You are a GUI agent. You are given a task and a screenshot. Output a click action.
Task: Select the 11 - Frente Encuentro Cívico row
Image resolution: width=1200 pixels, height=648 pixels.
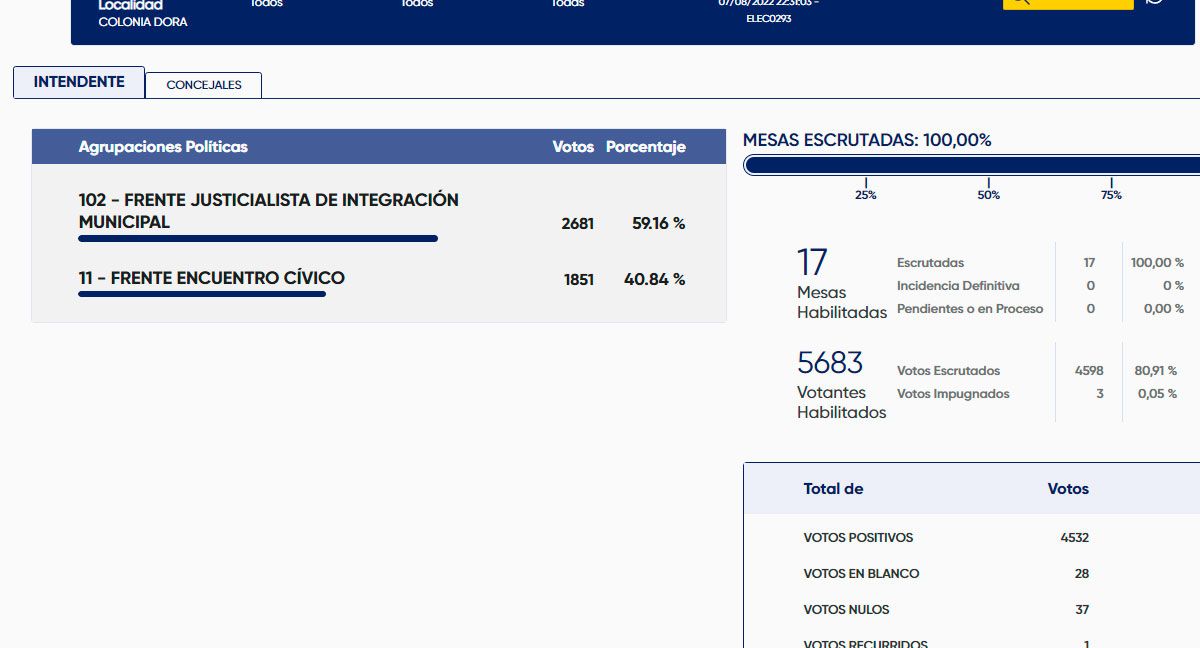point(211,278)
